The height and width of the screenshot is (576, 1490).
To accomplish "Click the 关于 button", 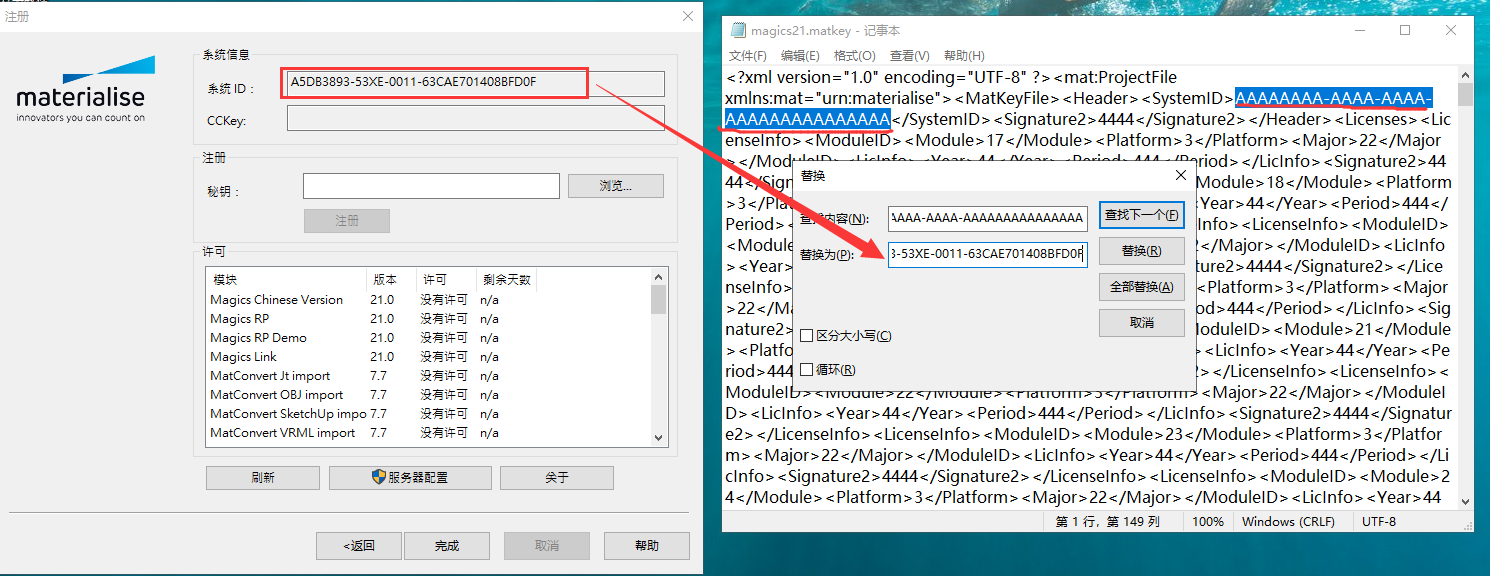I will [x=557, y=478].
